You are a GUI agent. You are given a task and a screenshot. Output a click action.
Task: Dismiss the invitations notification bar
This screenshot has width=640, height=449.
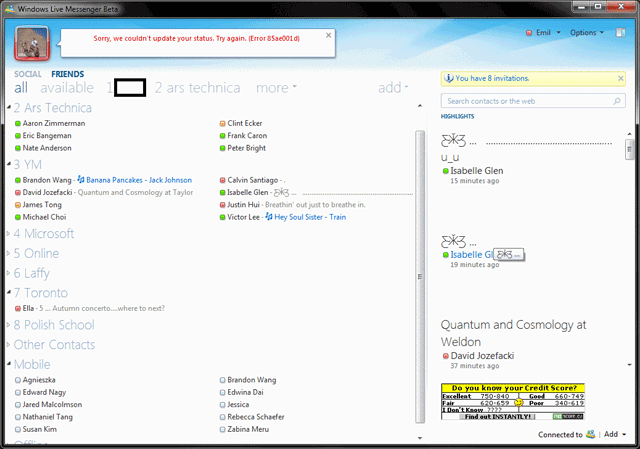tap(620, 78)
